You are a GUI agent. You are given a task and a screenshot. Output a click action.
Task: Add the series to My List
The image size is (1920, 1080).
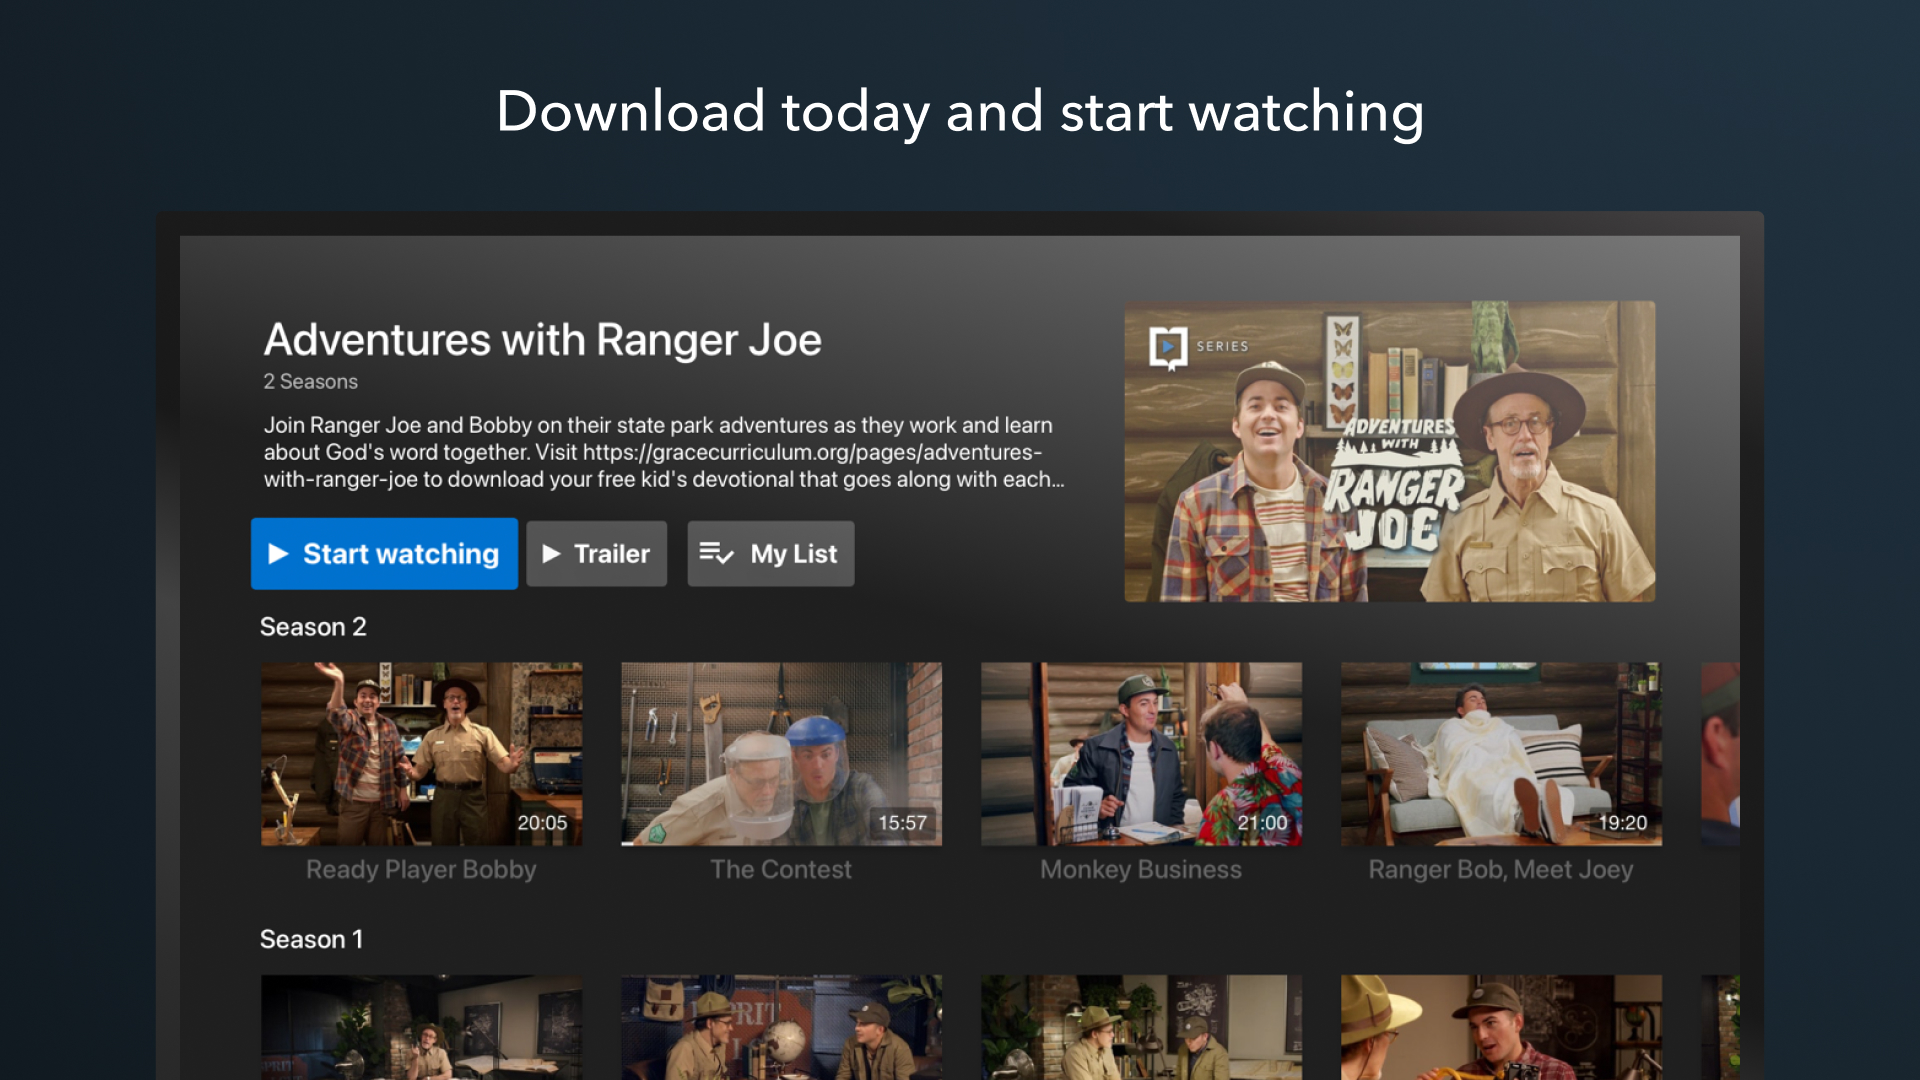(x=771, y=554)
